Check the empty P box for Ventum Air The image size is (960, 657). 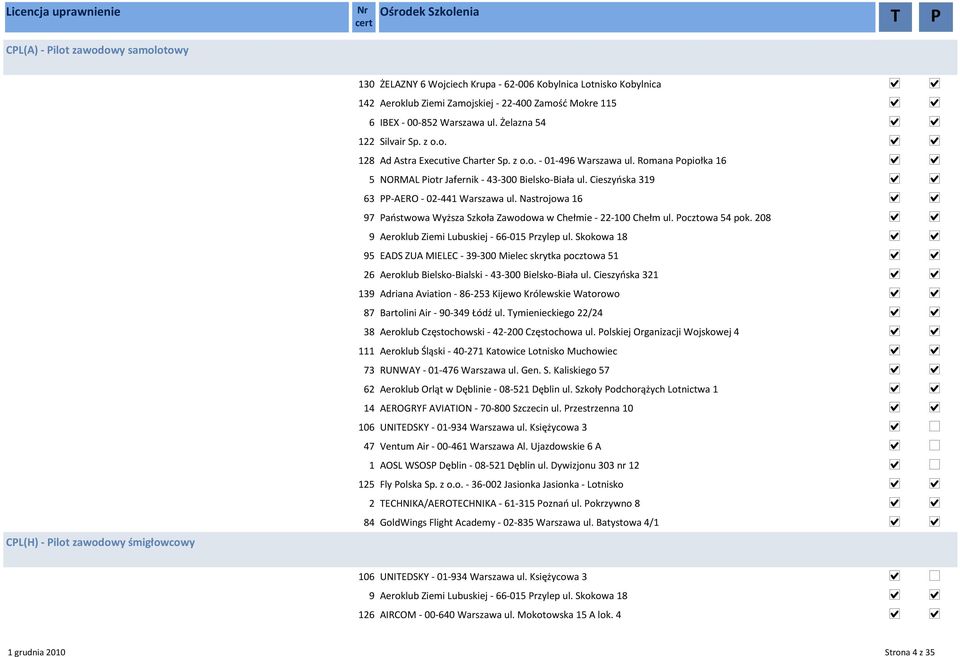[x=934, y=445]
